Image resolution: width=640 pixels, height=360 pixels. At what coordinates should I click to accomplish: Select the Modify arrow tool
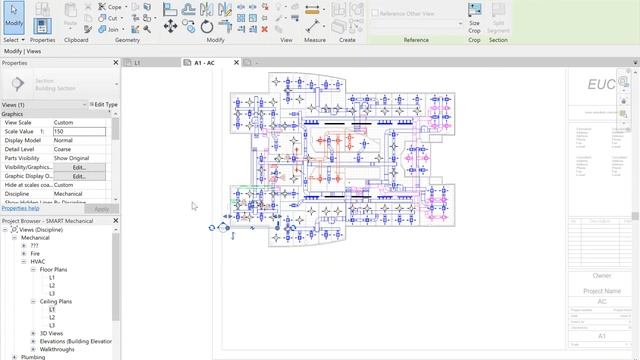click(x=14, y=18)
